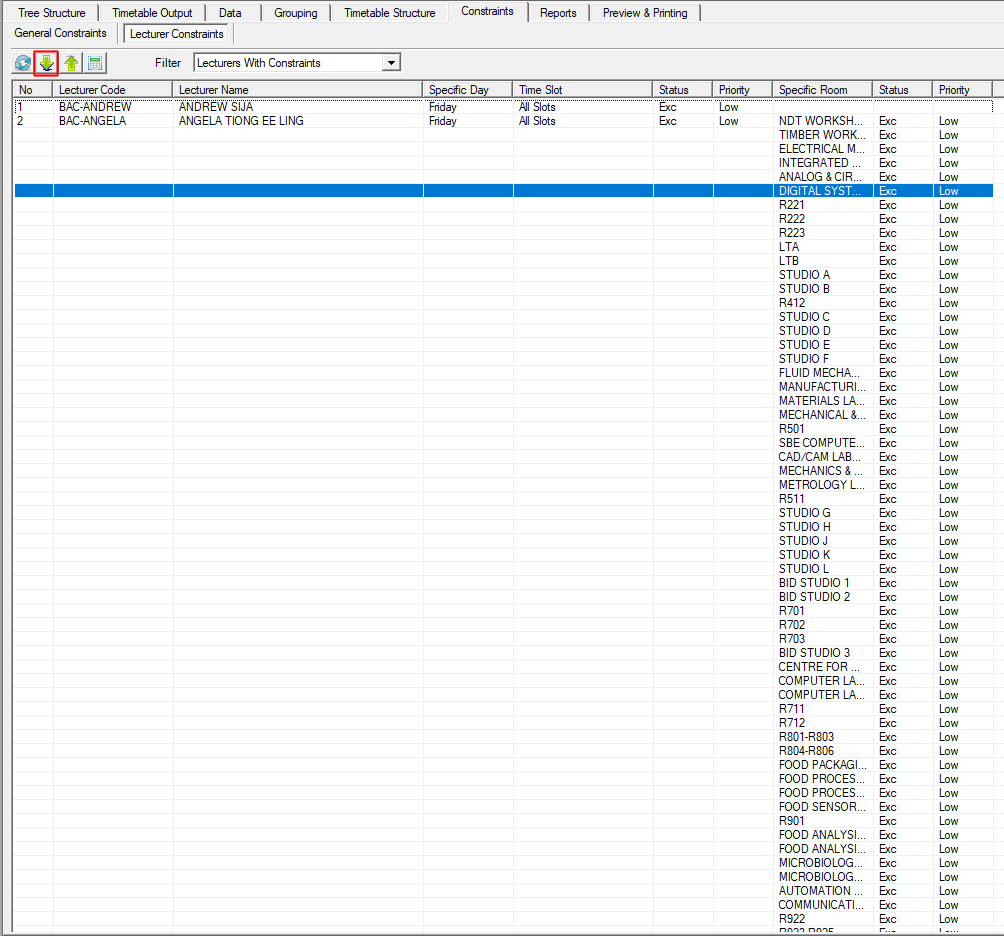Screen dimensions: 1004x936
Task: Open the Grouping tab
Action: click(x=296, y=13)
